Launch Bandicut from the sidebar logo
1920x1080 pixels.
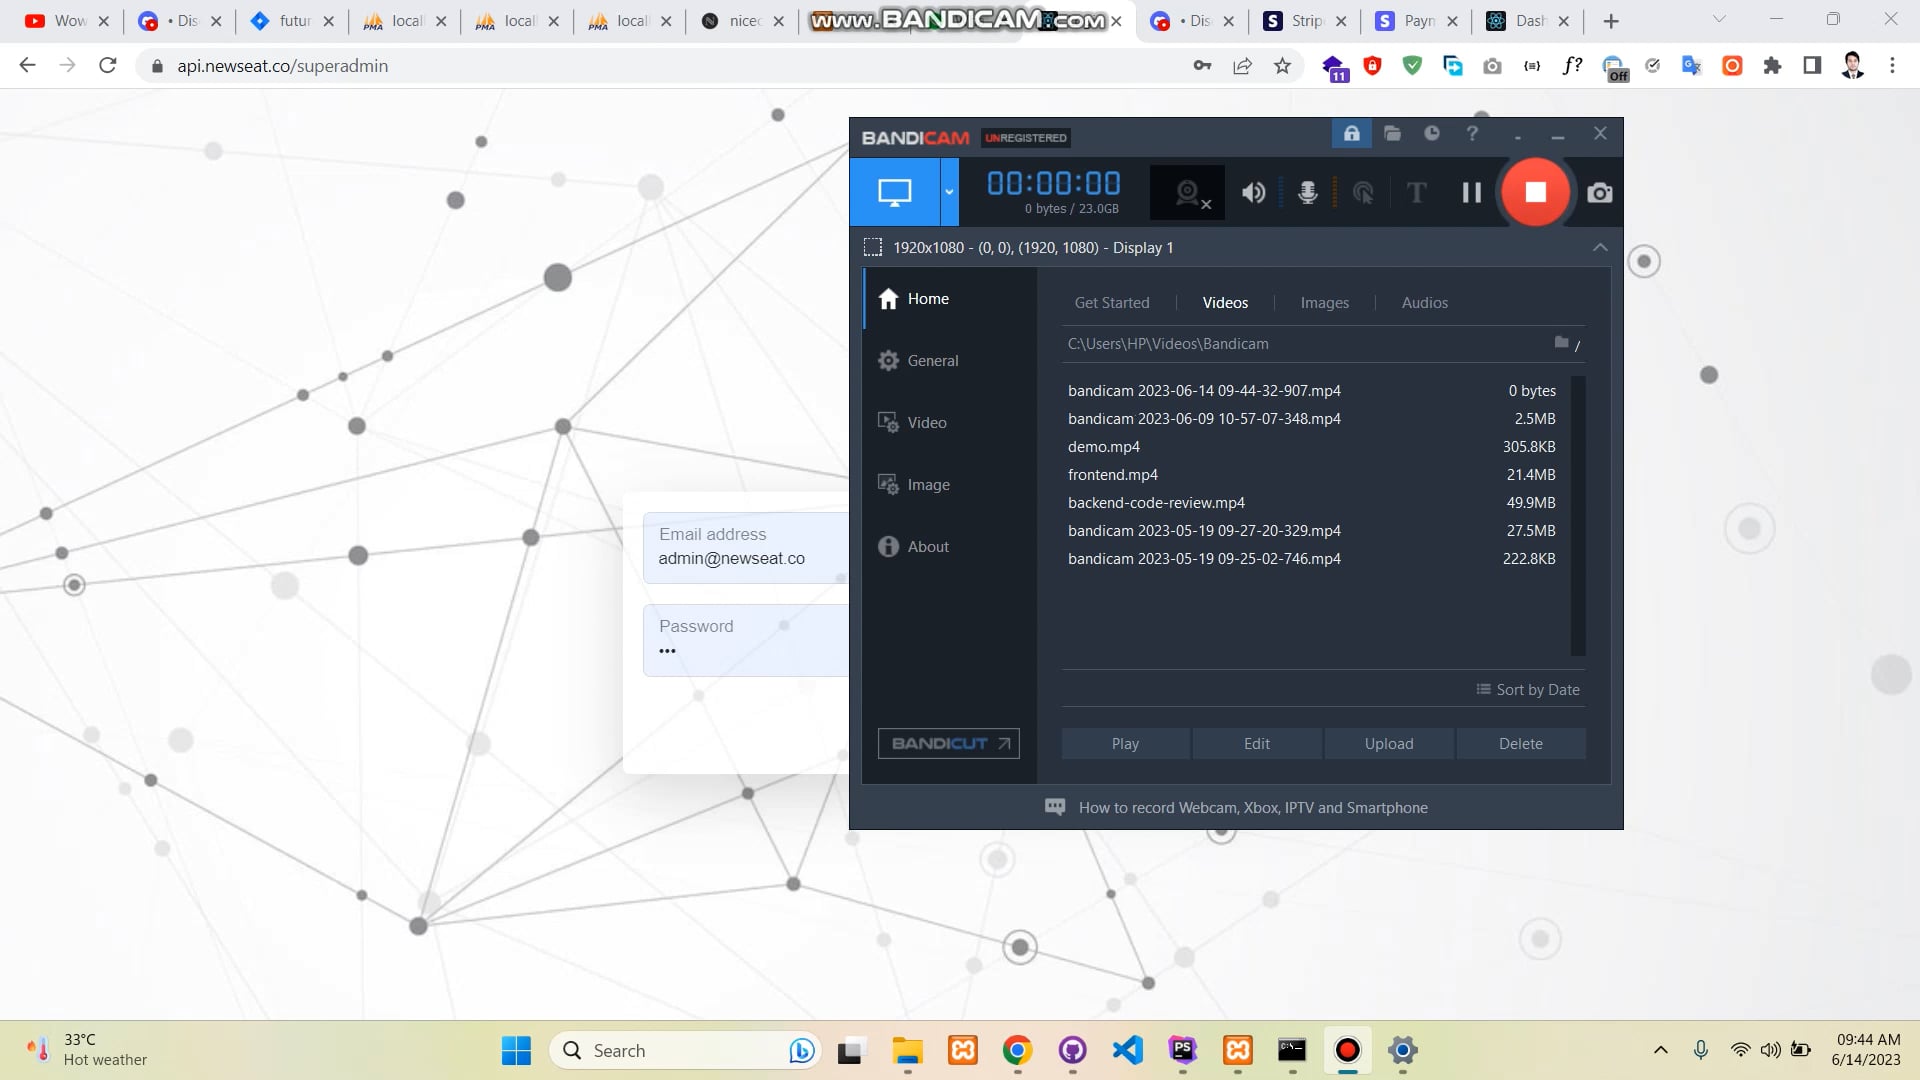(x=947, y=743)
